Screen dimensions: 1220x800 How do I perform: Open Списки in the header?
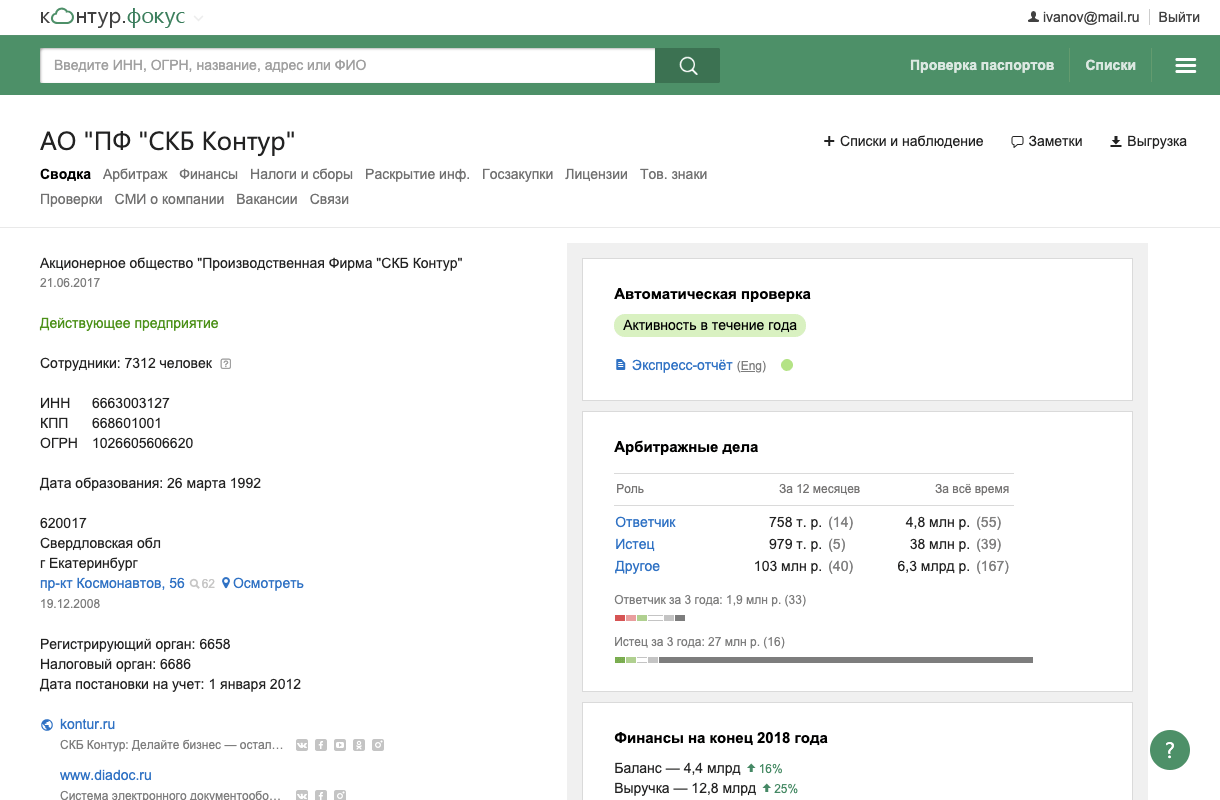click(x=1110, y=65)
